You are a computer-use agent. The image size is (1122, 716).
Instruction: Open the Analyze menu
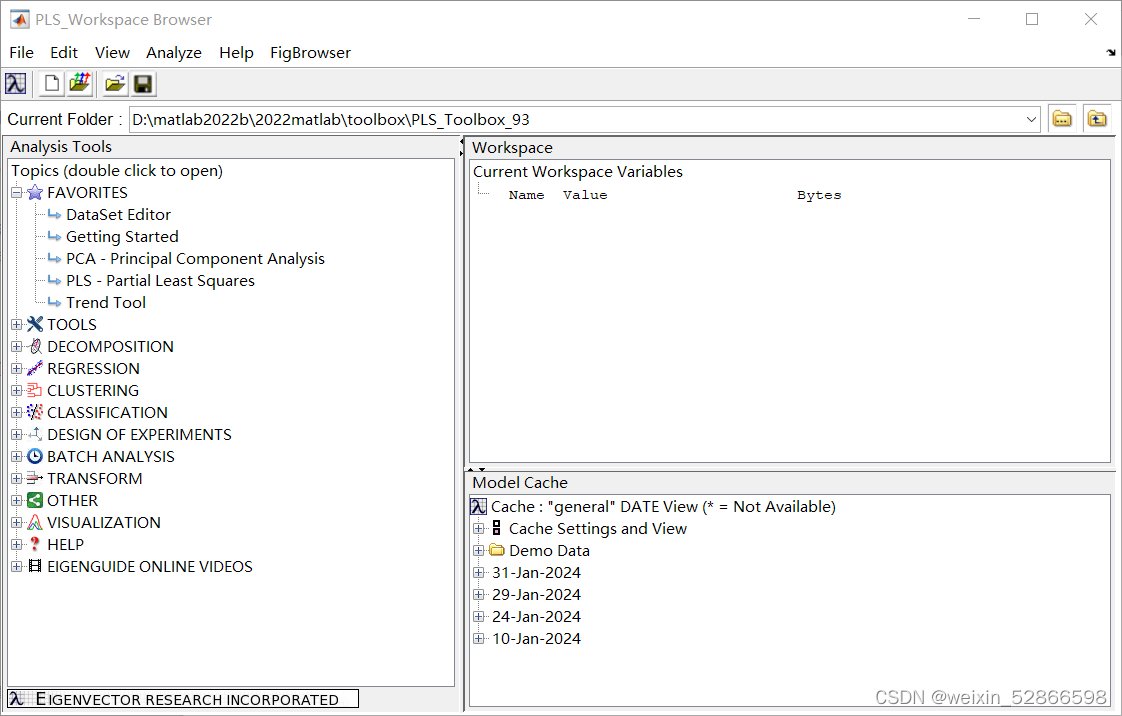[174, 52]
